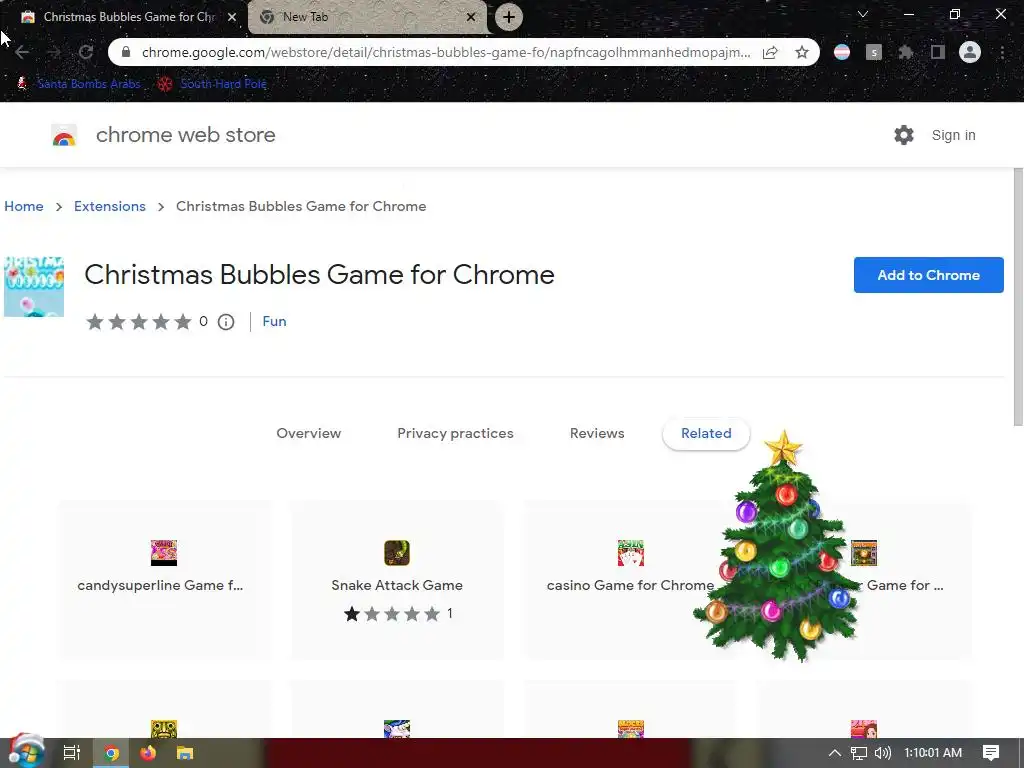Screen dimensions: 1024x768
Task: Open Task View on taskbar
Action: click(71, 753)
